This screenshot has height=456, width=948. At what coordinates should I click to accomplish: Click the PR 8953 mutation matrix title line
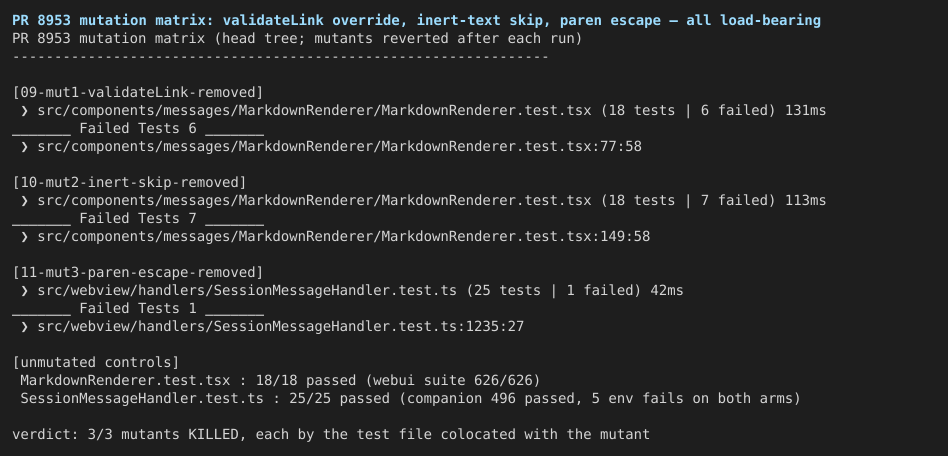pos(416,21)
